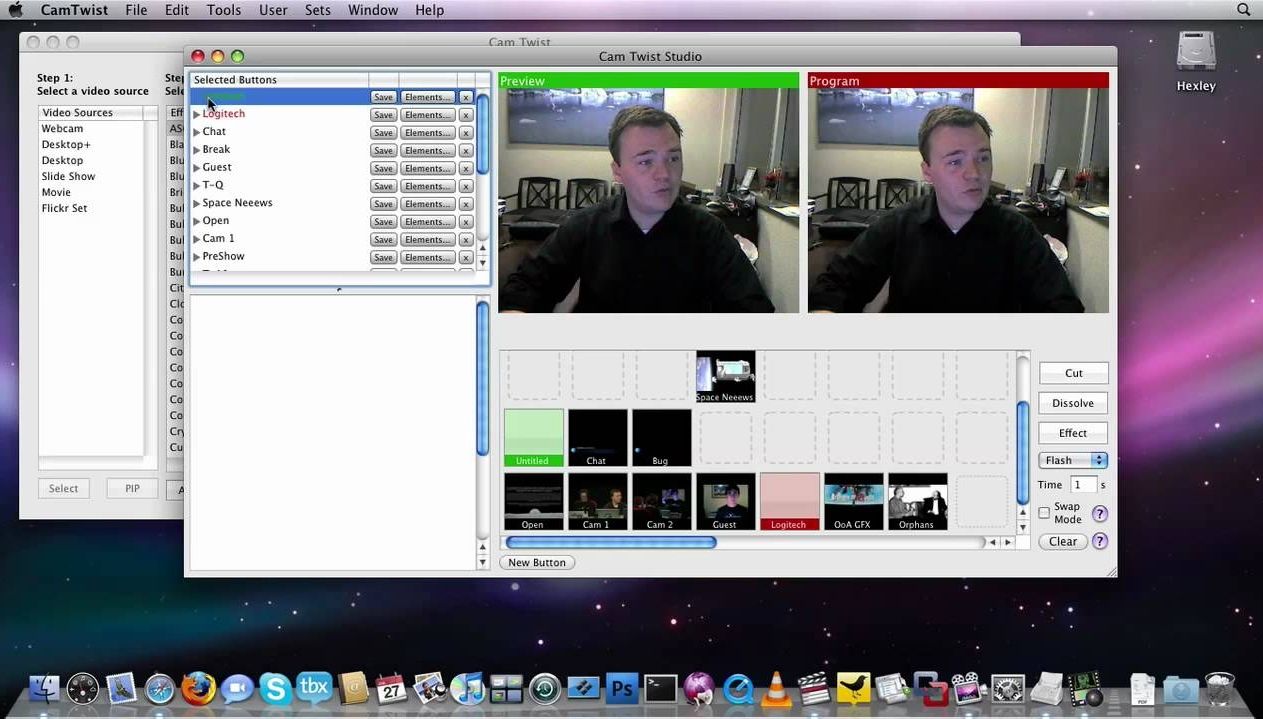Create a New Button
The image size is (1263, 719).
(x=537, y=562)
